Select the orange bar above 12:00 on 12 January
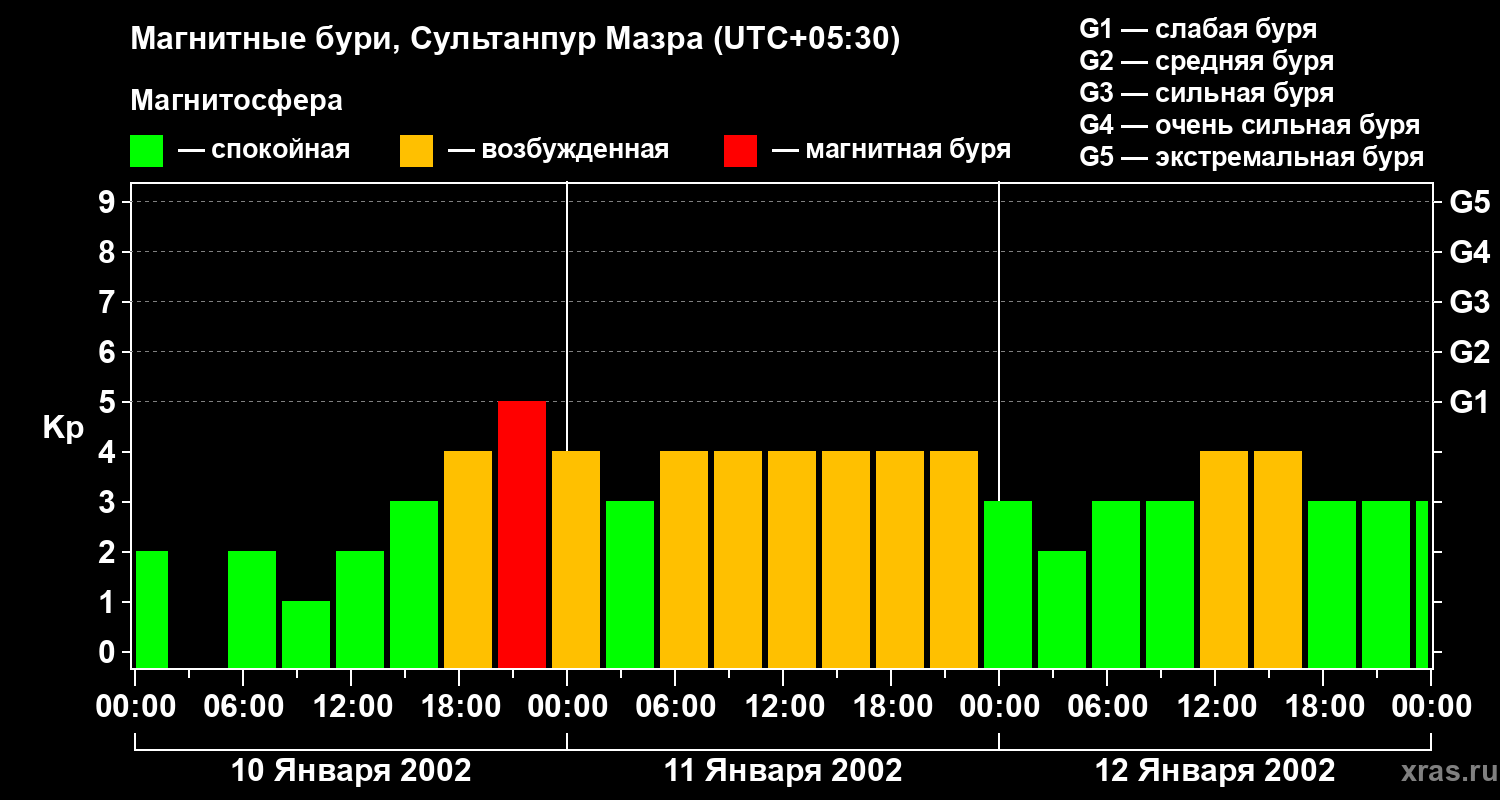 coord(1224,560)
